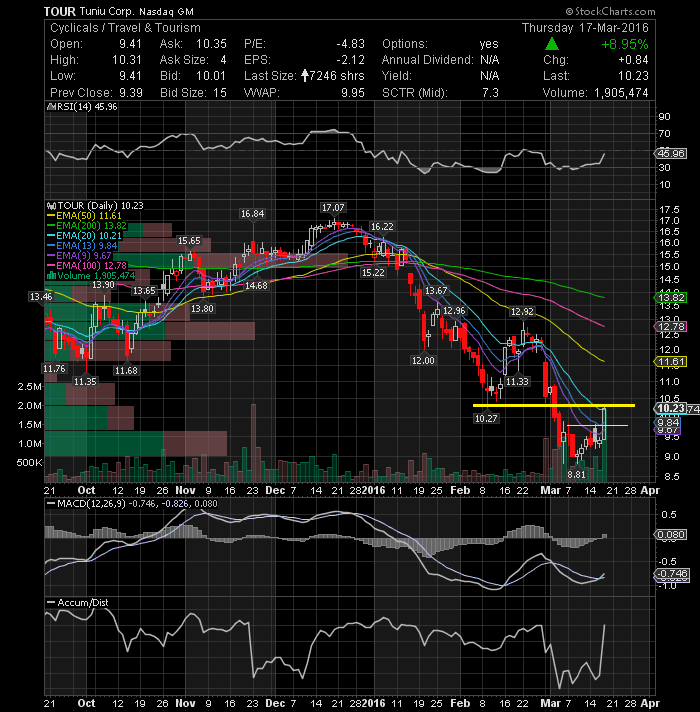The height and width of the screenshot is (712, 700).
Task: Click the 17.07 price high label
Action: (x=333, y=208)
